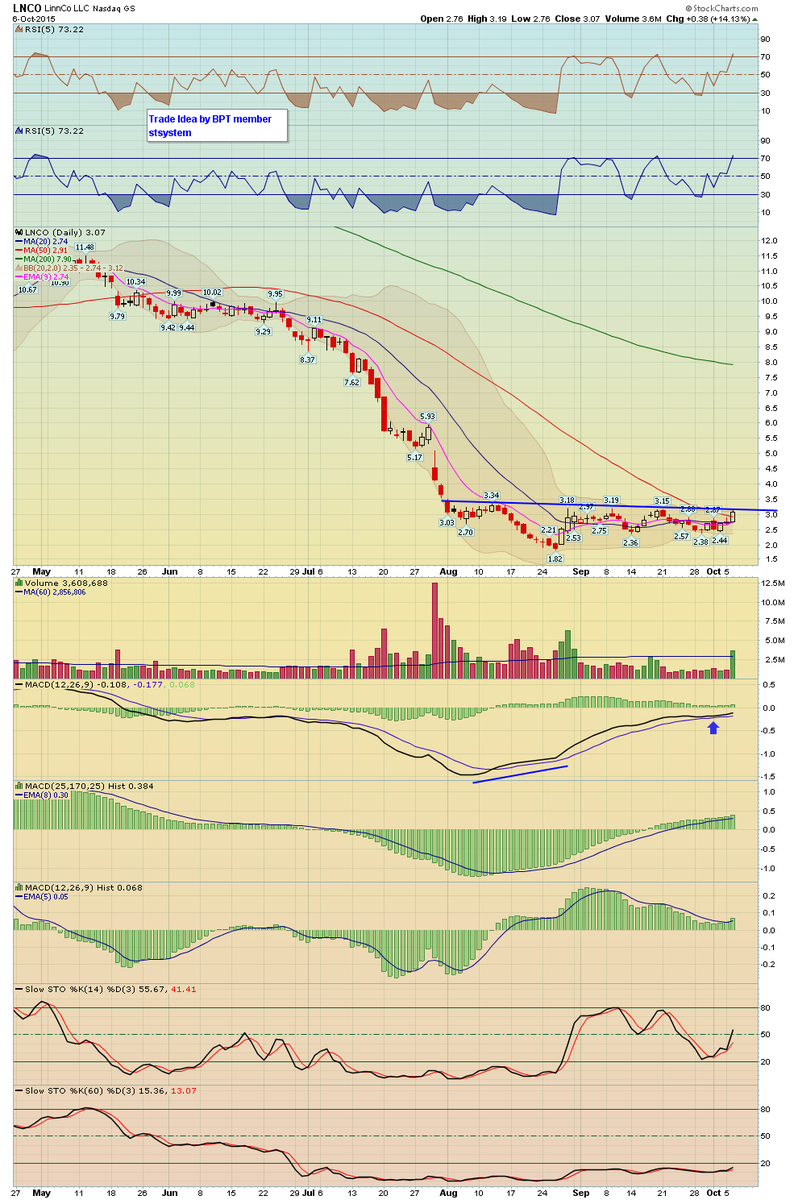
Task: Click the 9.79 price low label
Action: click(x=118, y=315)
